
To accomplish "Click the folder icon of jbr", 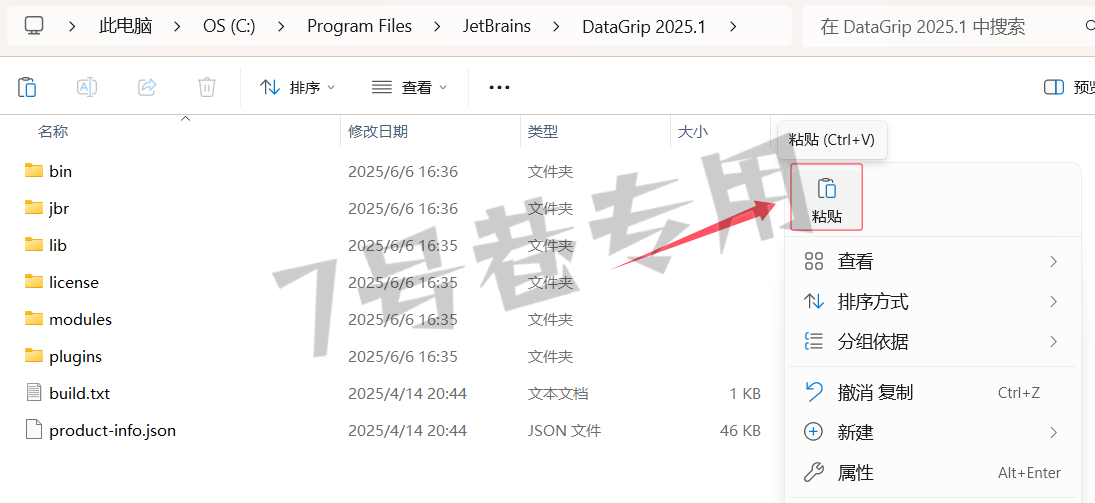I will point(34,207).
